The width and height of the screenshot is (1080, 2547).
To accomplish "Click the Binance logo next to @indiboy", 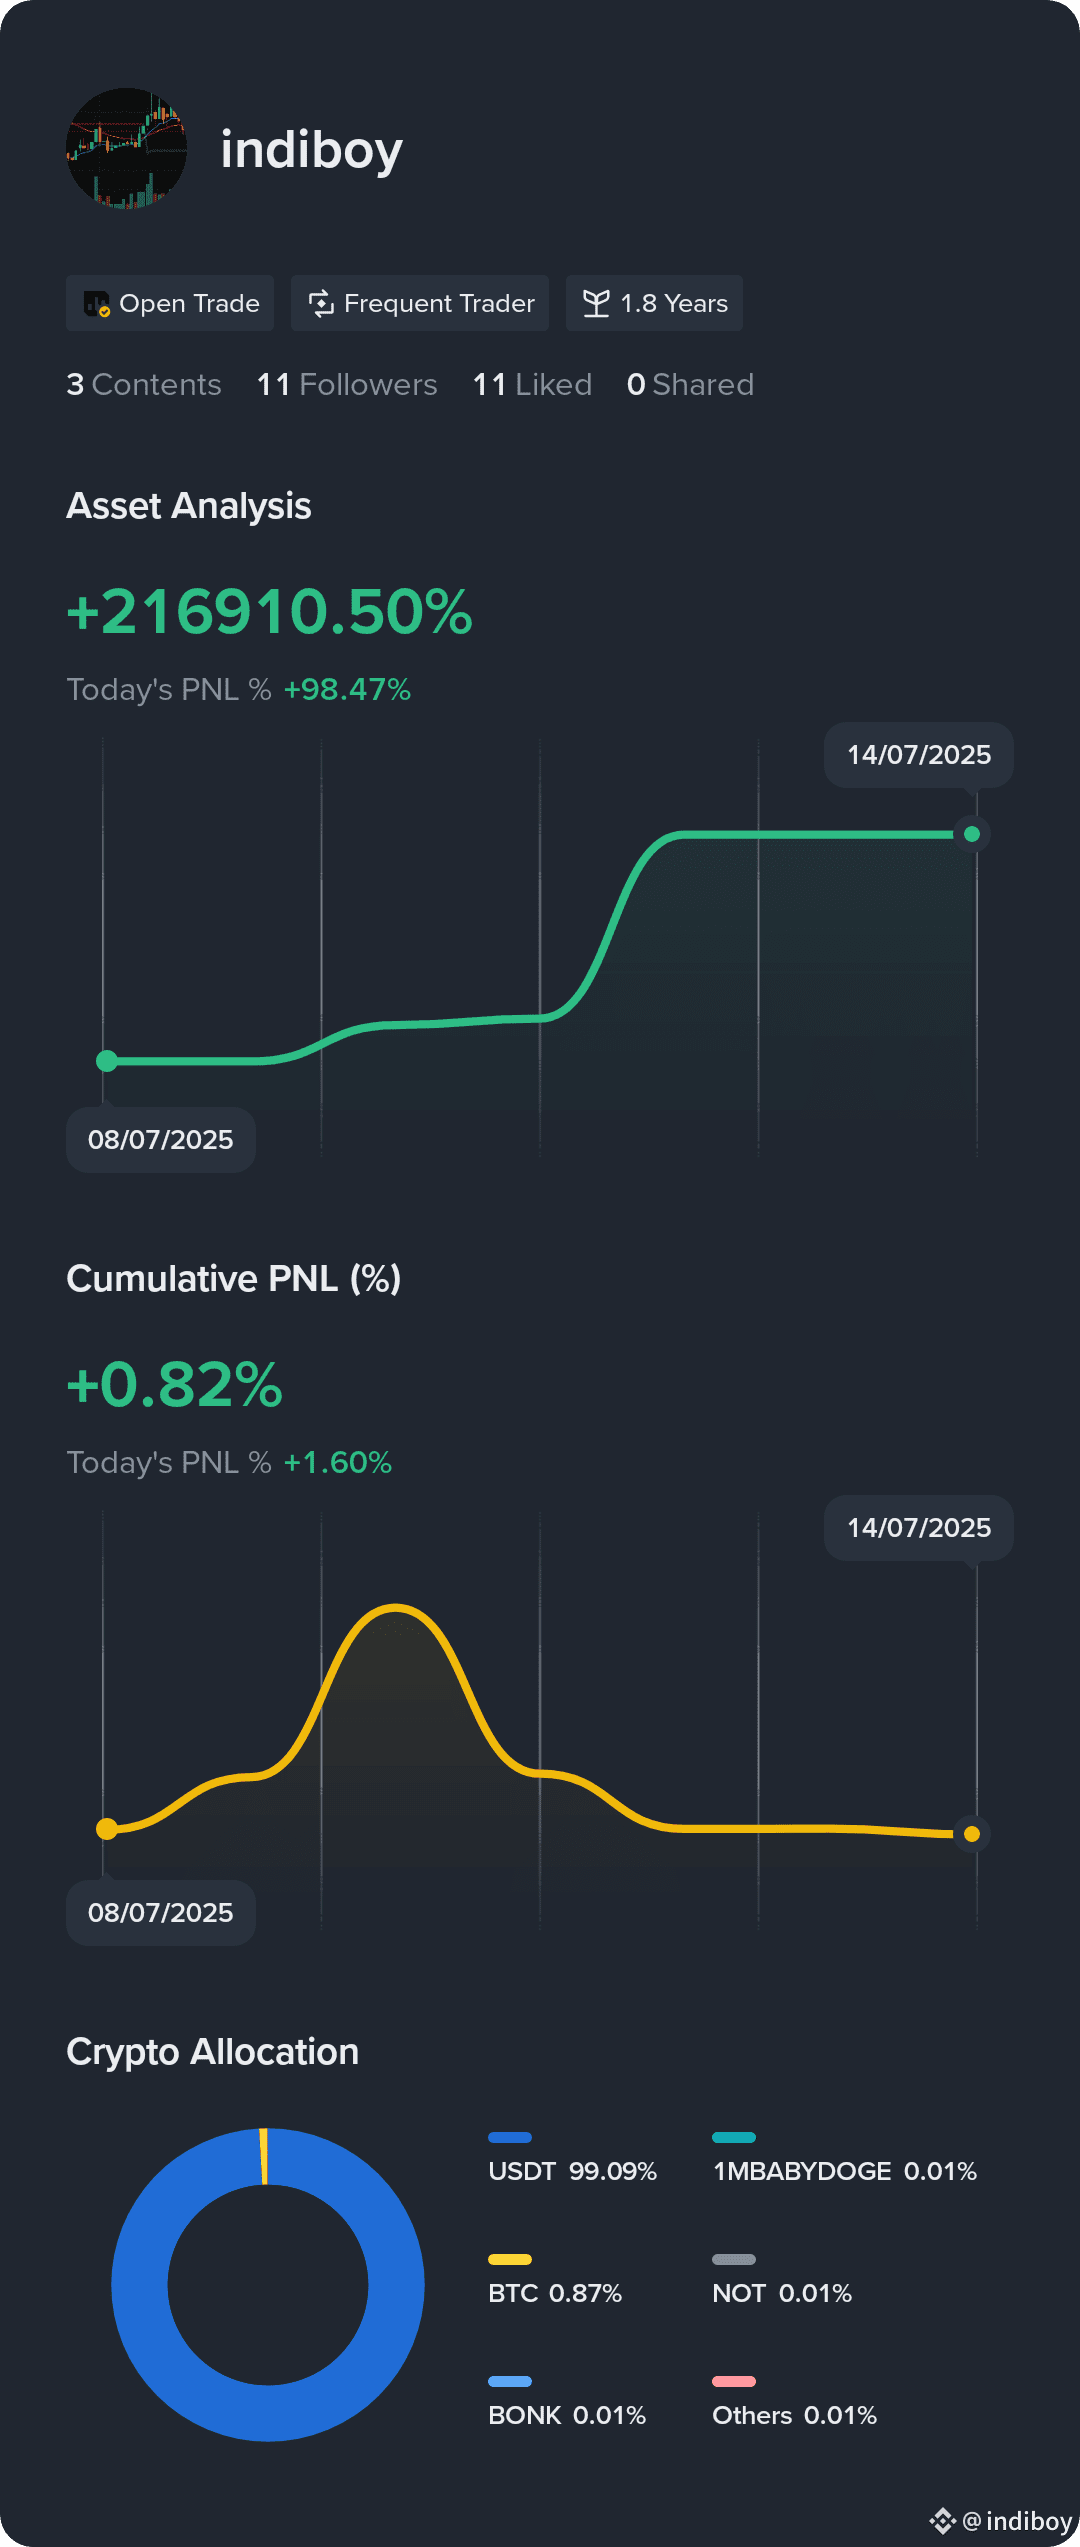I will 942,2521.
